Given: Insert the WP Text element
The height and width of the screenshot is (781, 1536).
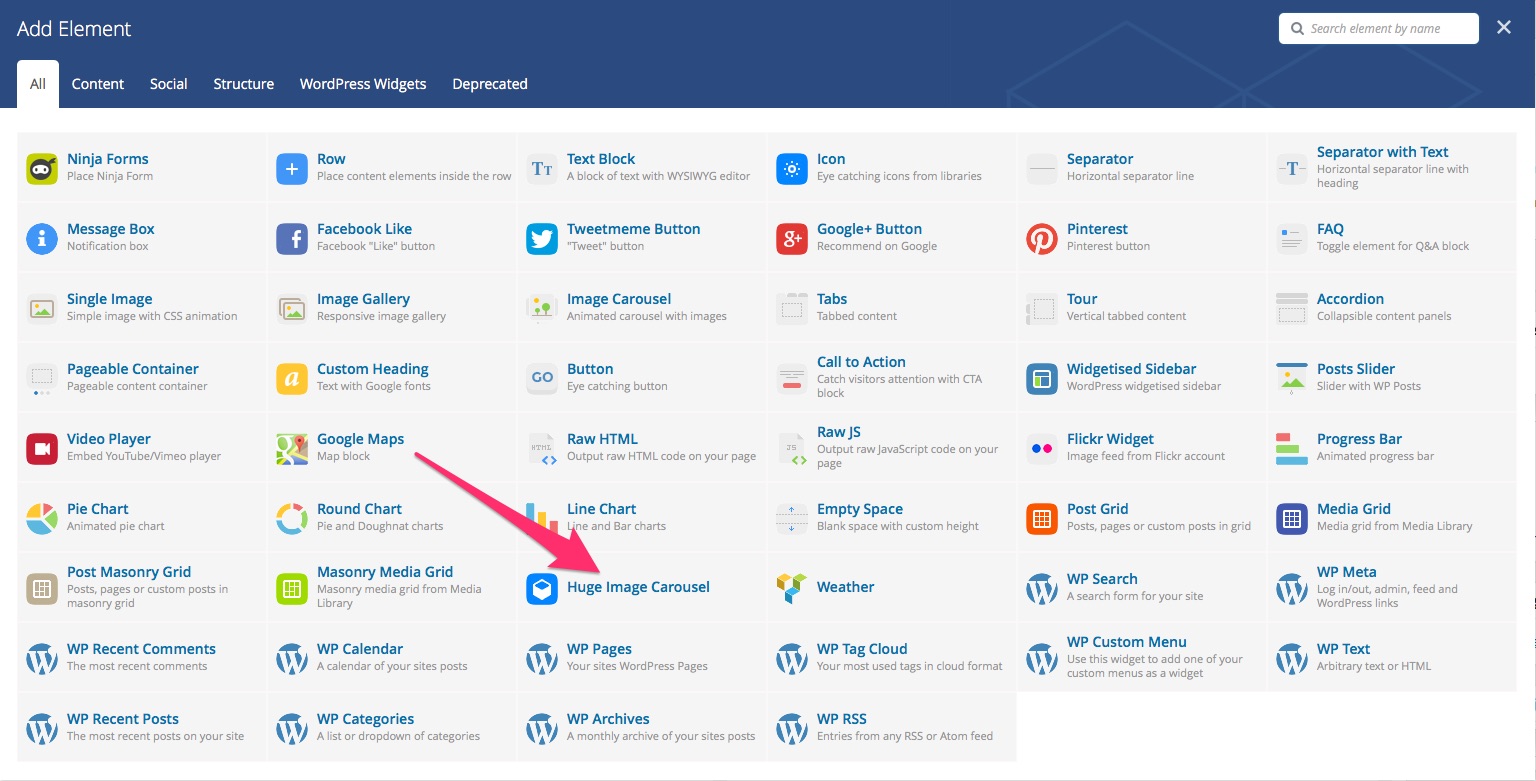Looking at the screenshot, I should coord(1392,658).
